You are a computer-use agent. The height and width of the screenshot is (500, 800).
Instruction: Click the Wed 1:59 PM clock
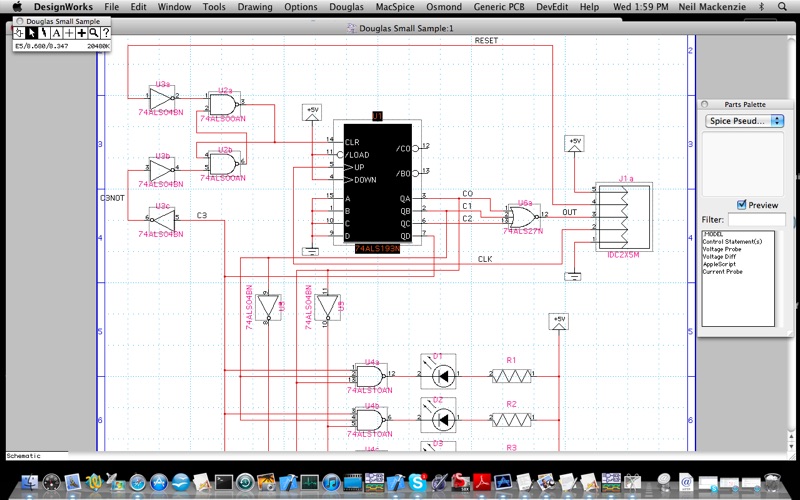coord(641,7)
